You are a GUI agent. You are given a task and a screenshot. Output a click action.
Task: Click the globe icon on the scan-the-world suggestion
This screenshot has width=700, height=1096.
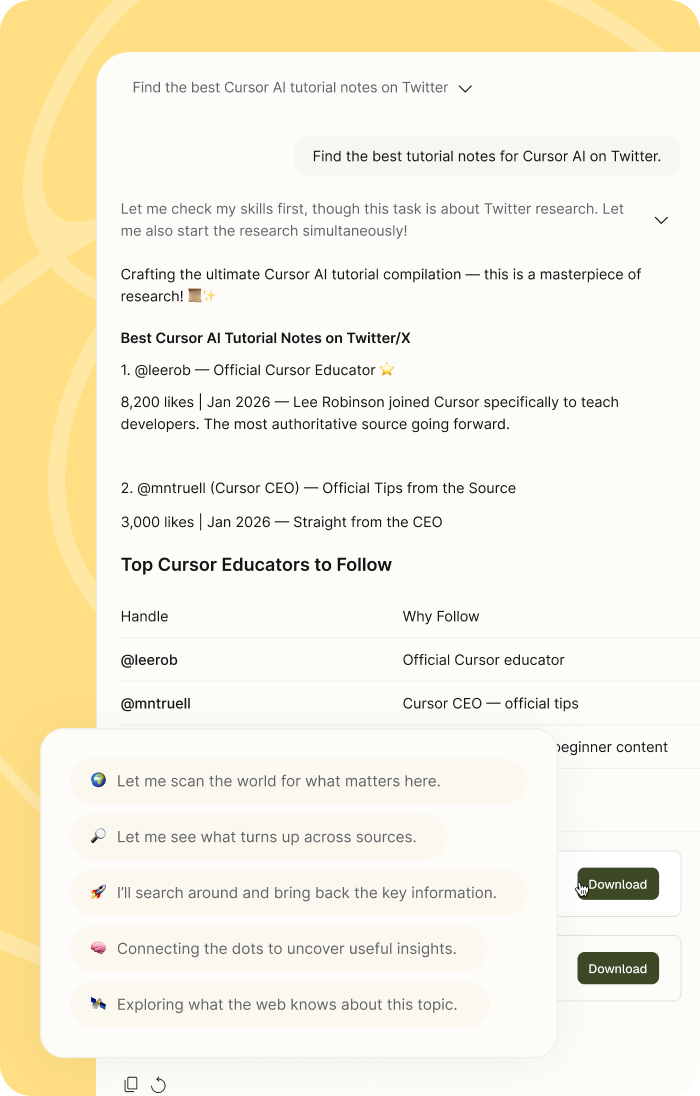click(x=98, y=780)
